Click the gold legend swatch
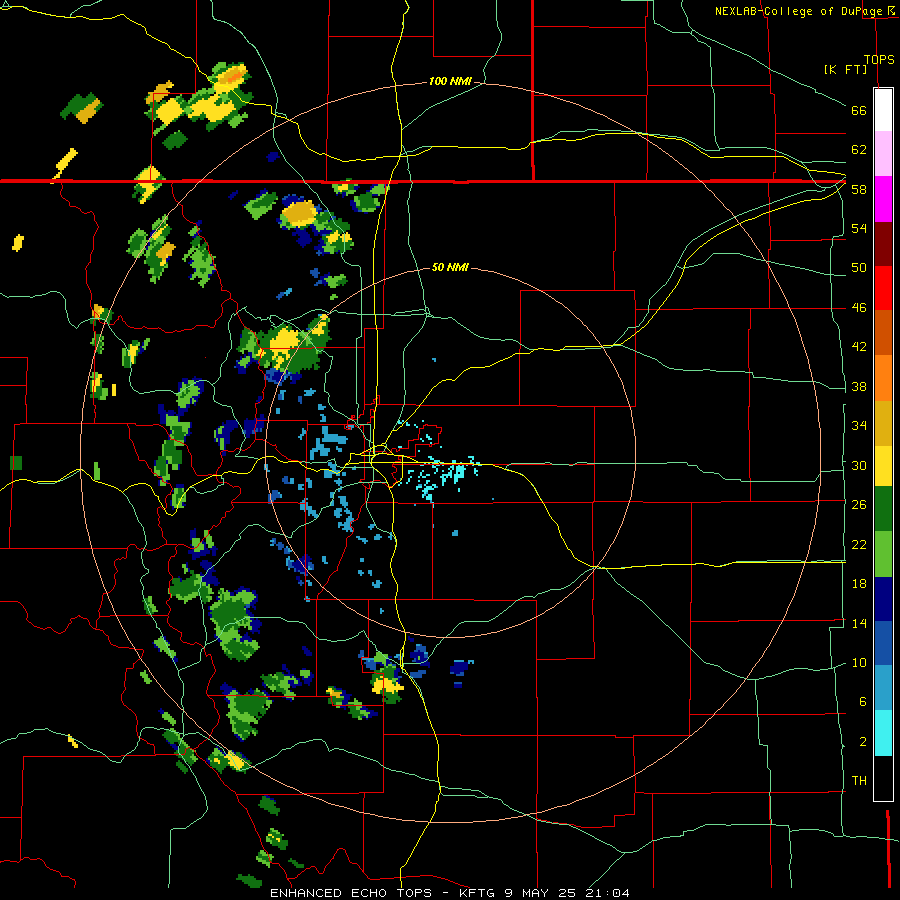The width and height of the screenshot is (900, 900). click(883, 422)
